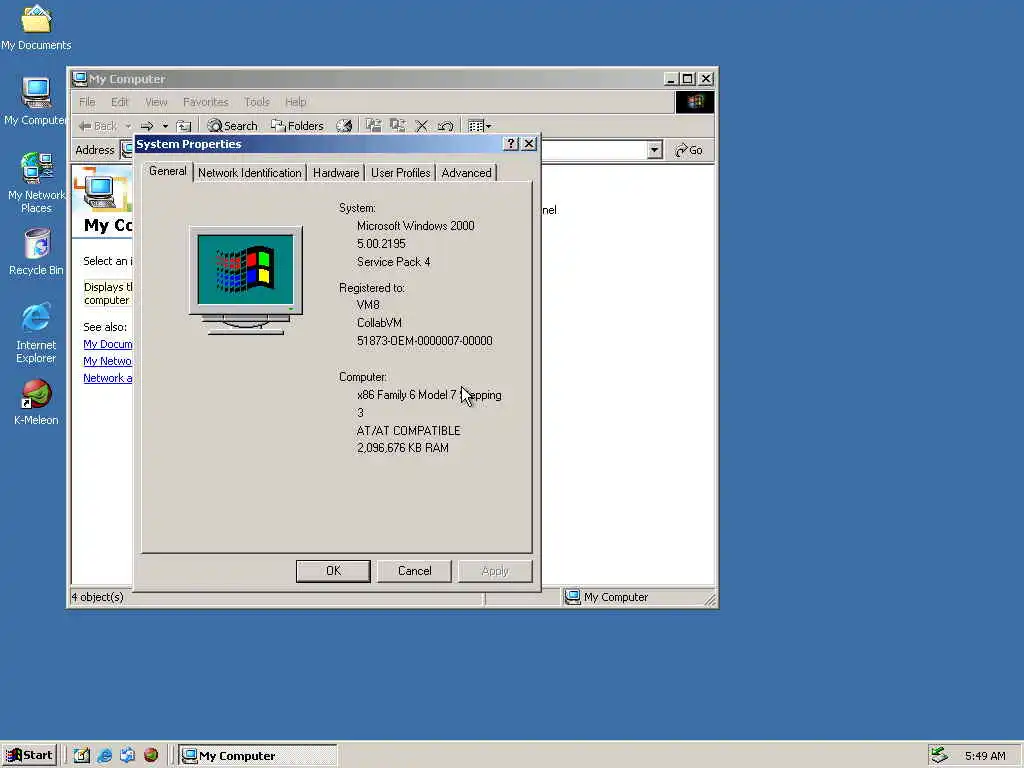
Task: Select the Recycle Bin icon
Action: pos(36,252)
